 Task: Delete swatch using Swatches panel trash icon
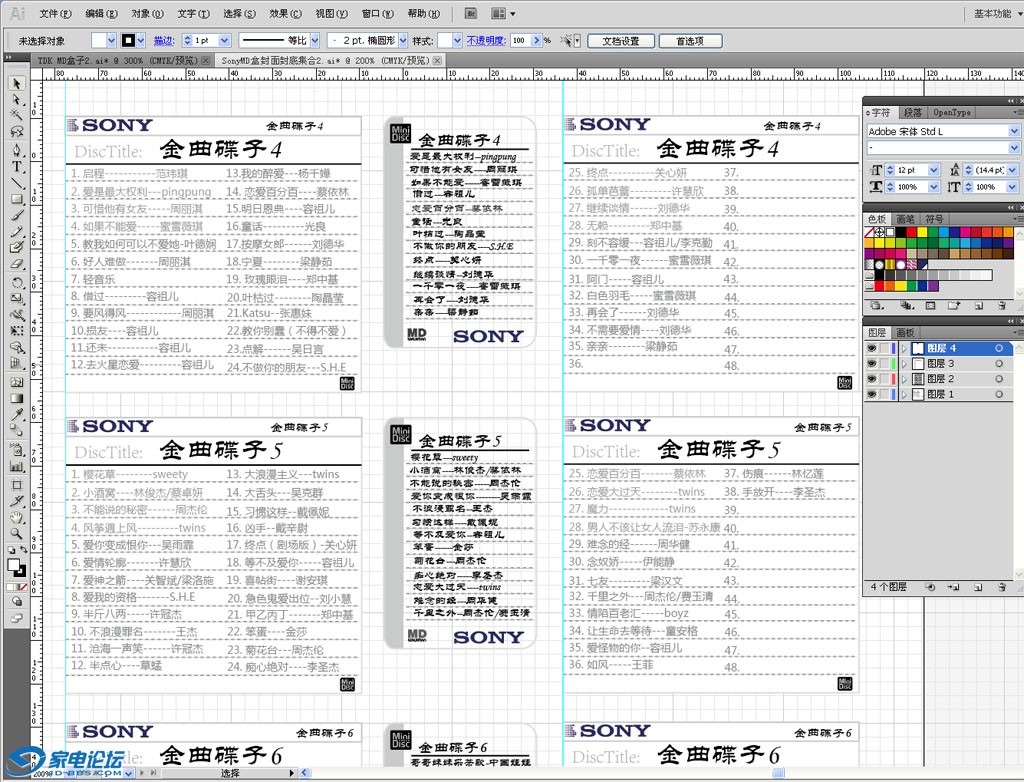(x=1002, y=305)
